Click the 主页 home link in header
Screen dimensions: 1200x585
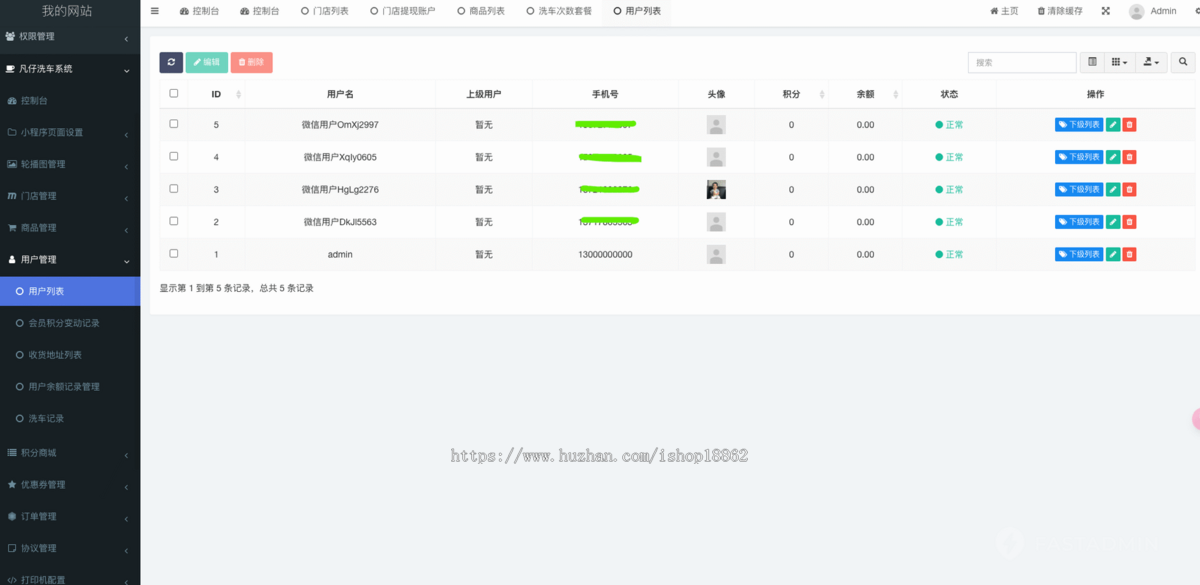[x=1004, y=11]
